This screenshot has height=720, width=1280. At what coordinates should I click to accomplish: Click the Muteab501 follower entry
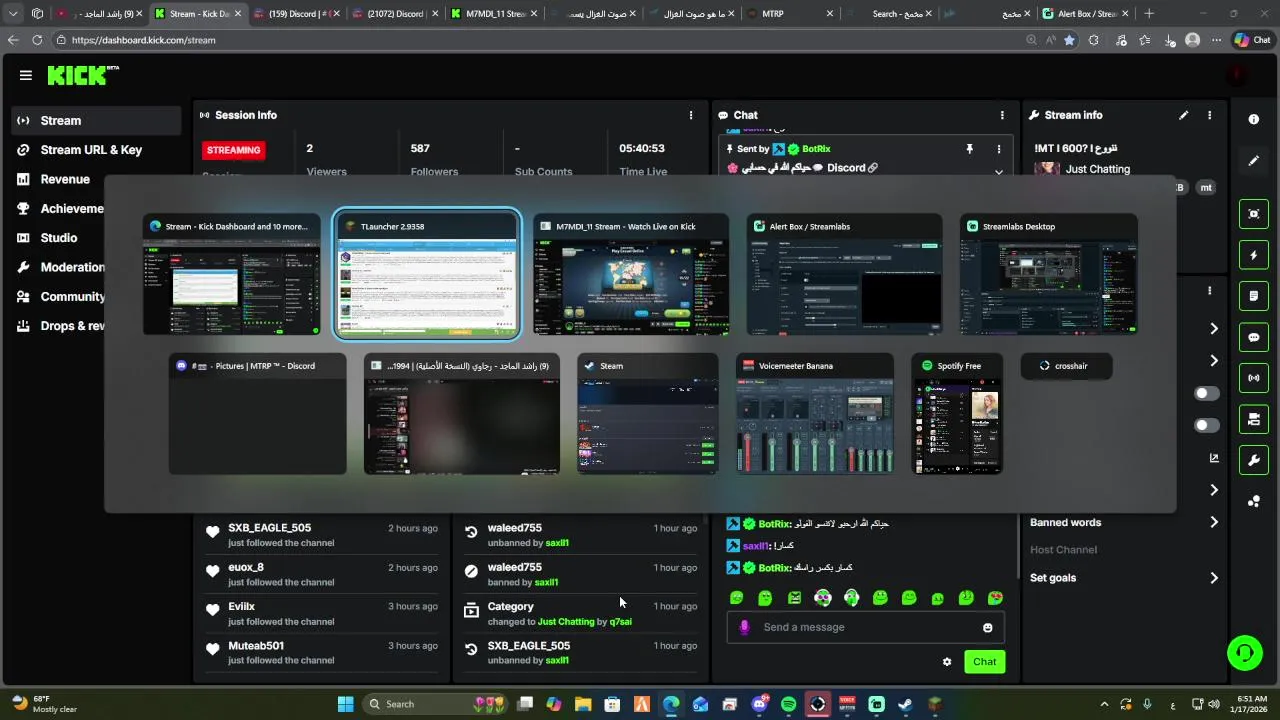tap(321, 653)
